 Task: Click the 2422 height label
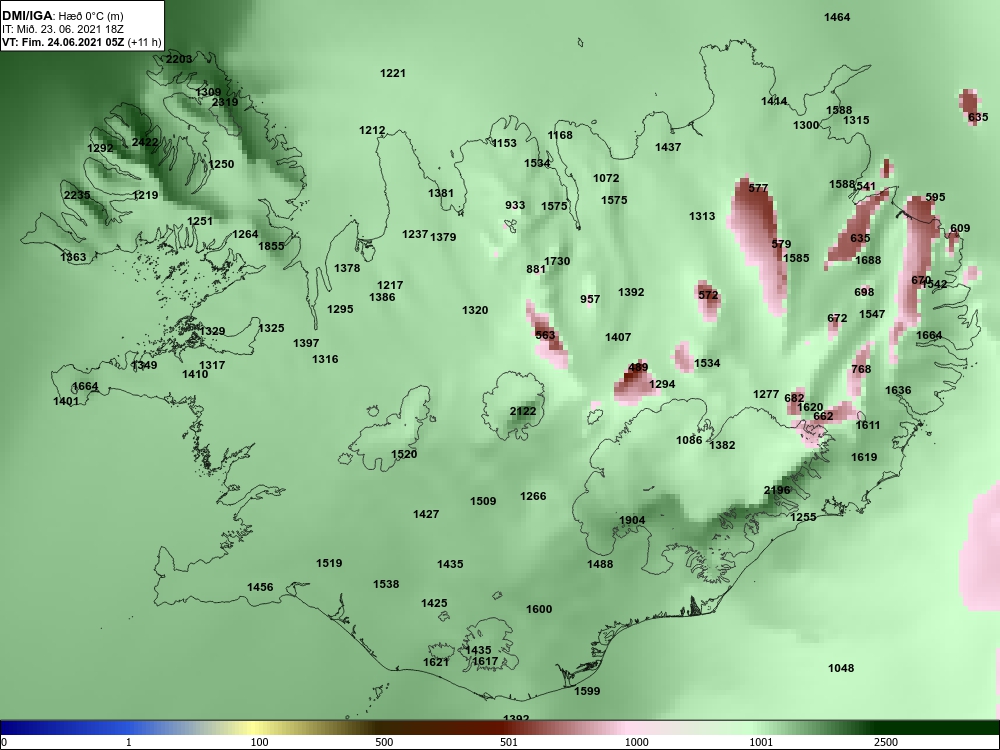click(x=145, y=142)
